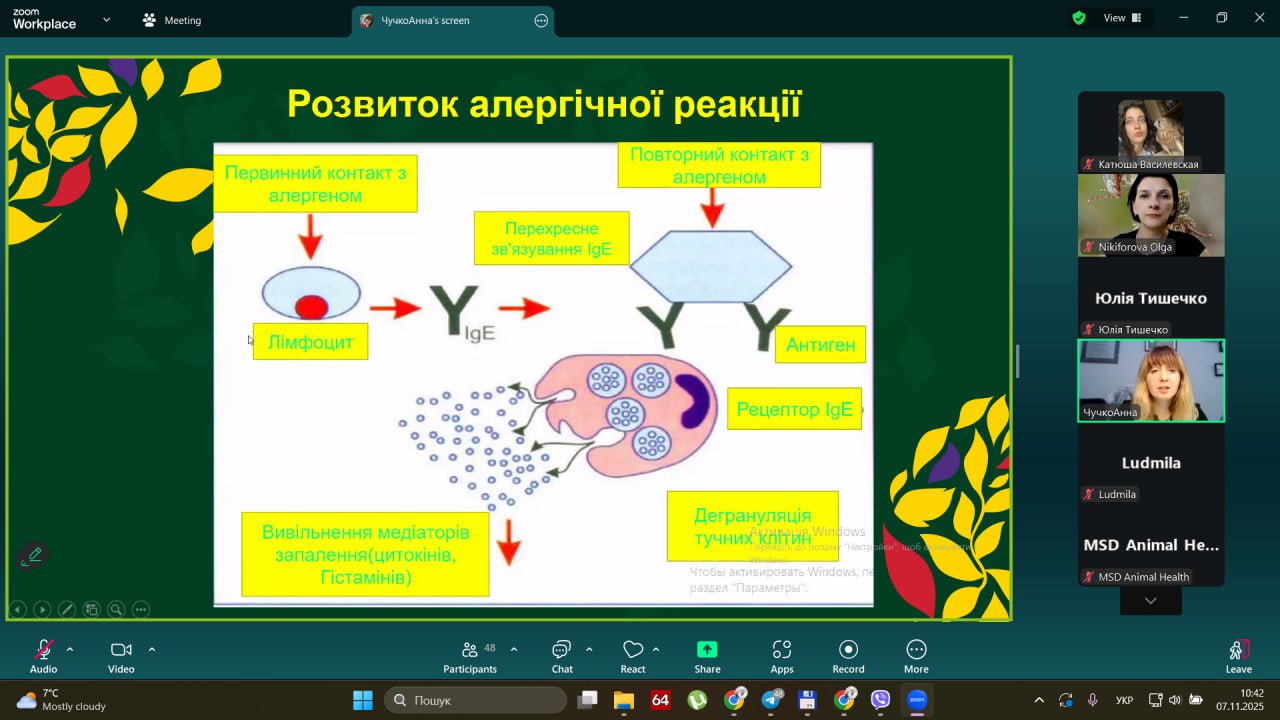This screenshot has height=720, width=1280.
Task: Start recording with the Record button
Action: (x=848, y=655)
